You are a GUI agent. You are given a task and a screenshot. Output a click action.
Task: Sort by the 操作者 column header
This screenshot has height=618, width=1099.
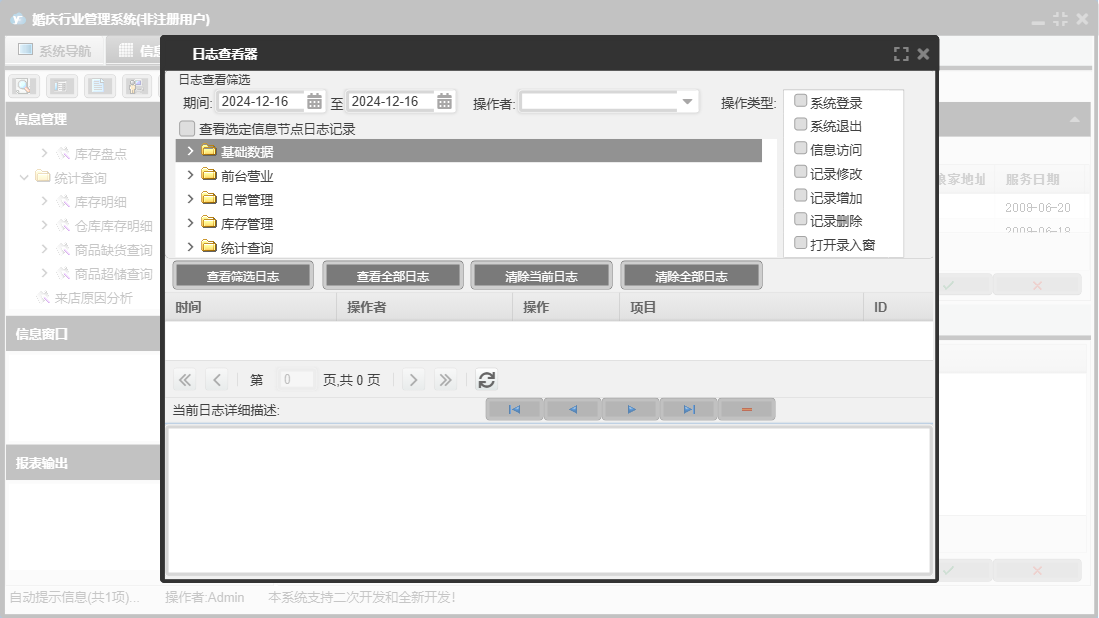click(x=425, y=307)
